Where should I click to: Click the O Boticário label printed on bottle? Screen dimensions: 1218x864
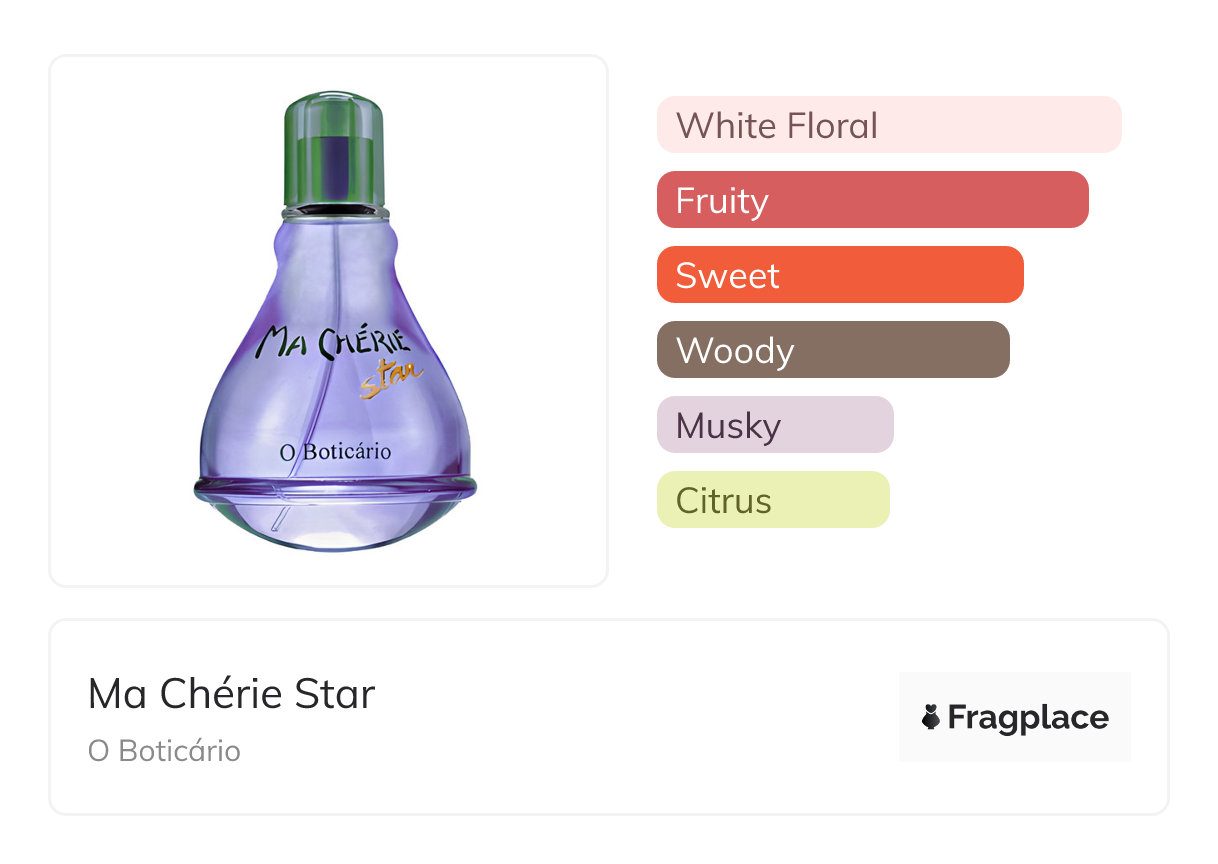pyautogui.click(x=335, y=452)
